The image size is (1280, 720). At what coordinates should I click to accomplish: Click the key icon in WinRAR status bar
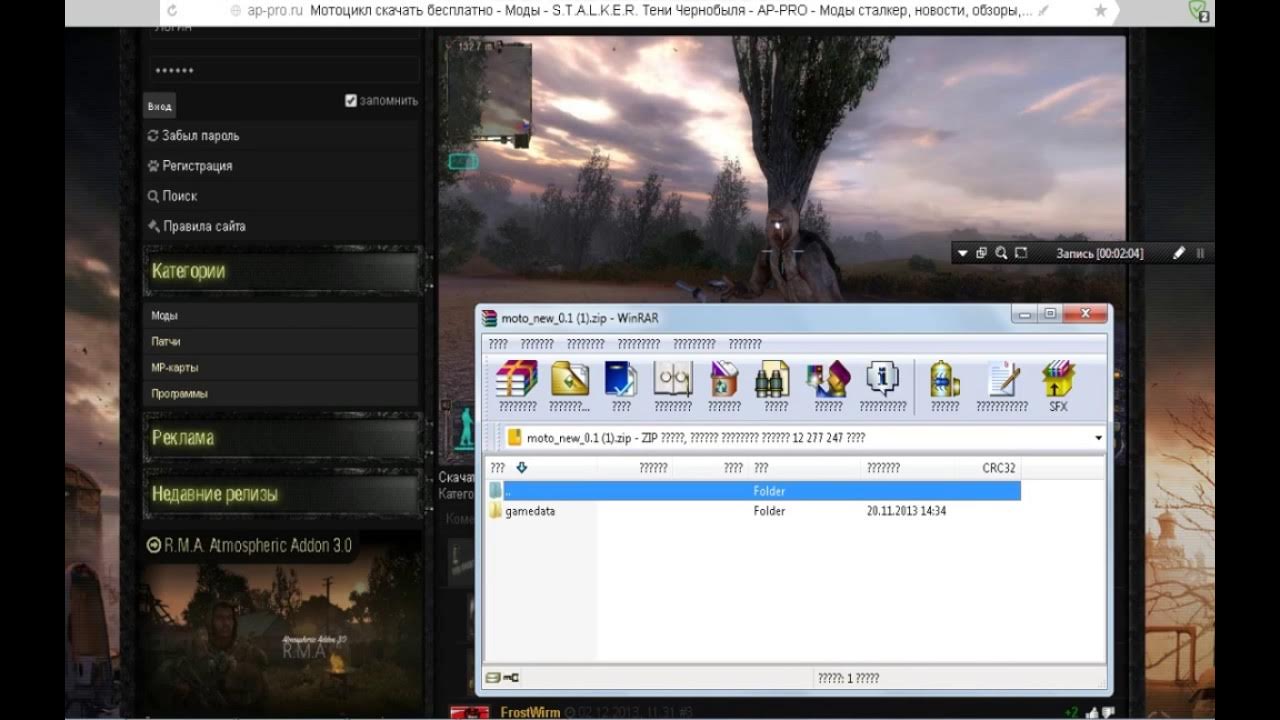(x=511, y=678)
